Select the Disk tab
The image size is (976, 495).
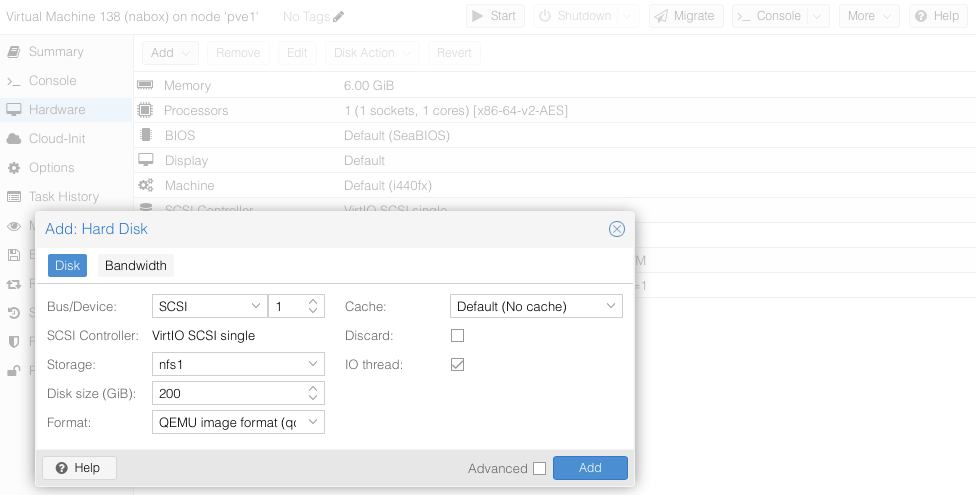pyautogui.click(x=67, y=266)
